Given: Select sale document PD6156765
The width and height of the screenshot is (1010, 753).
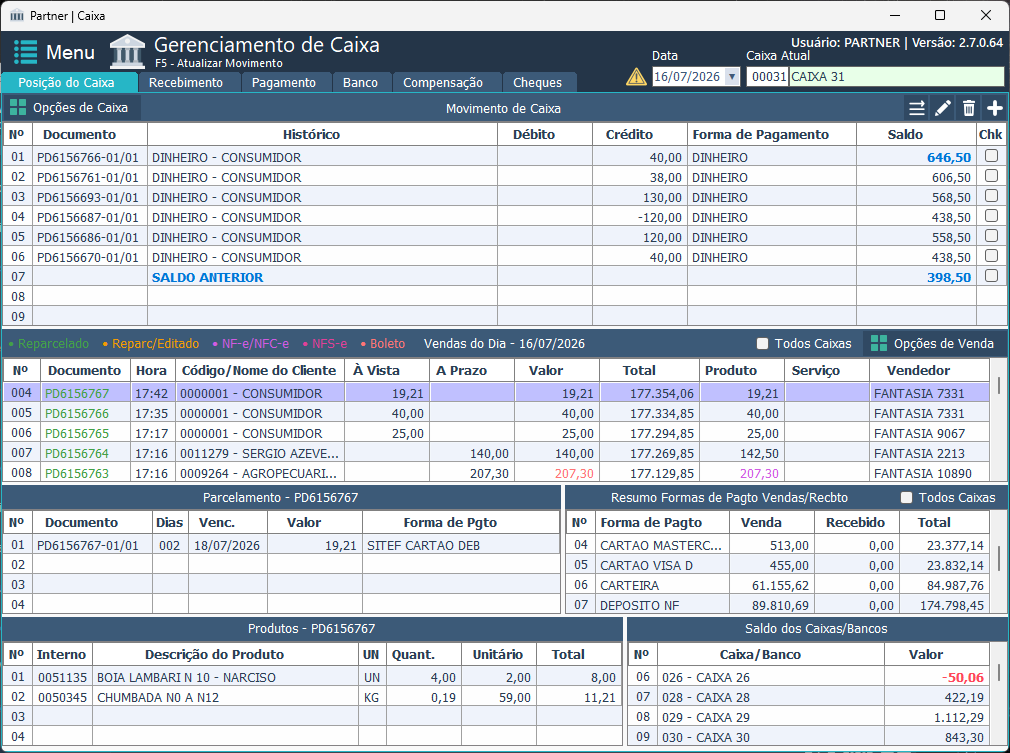Looking at the screenshot, I should 77,433.
